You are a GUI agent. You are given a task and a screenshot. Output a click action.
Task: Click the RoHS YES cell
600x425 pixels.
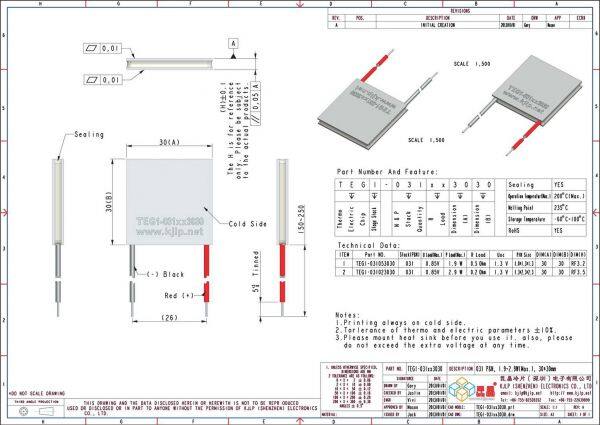(x=557, y=228)
